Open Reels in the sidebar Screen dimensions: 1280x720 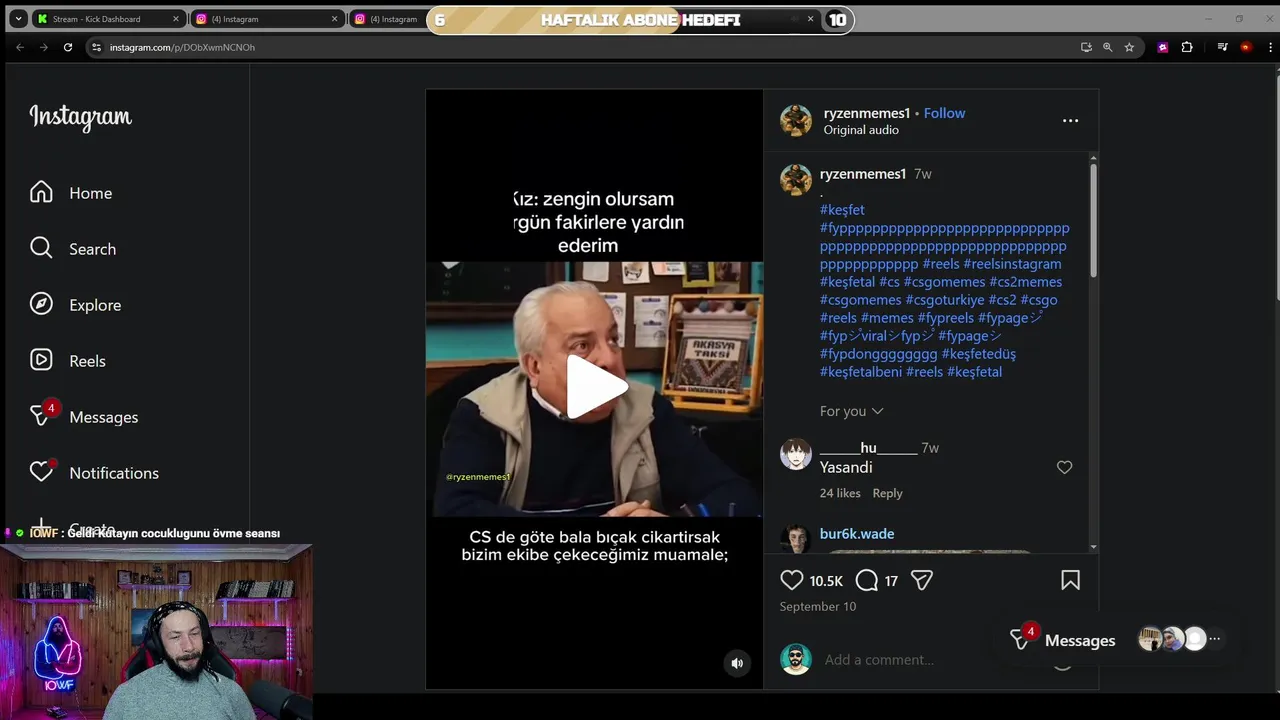(x=67, y=361)
